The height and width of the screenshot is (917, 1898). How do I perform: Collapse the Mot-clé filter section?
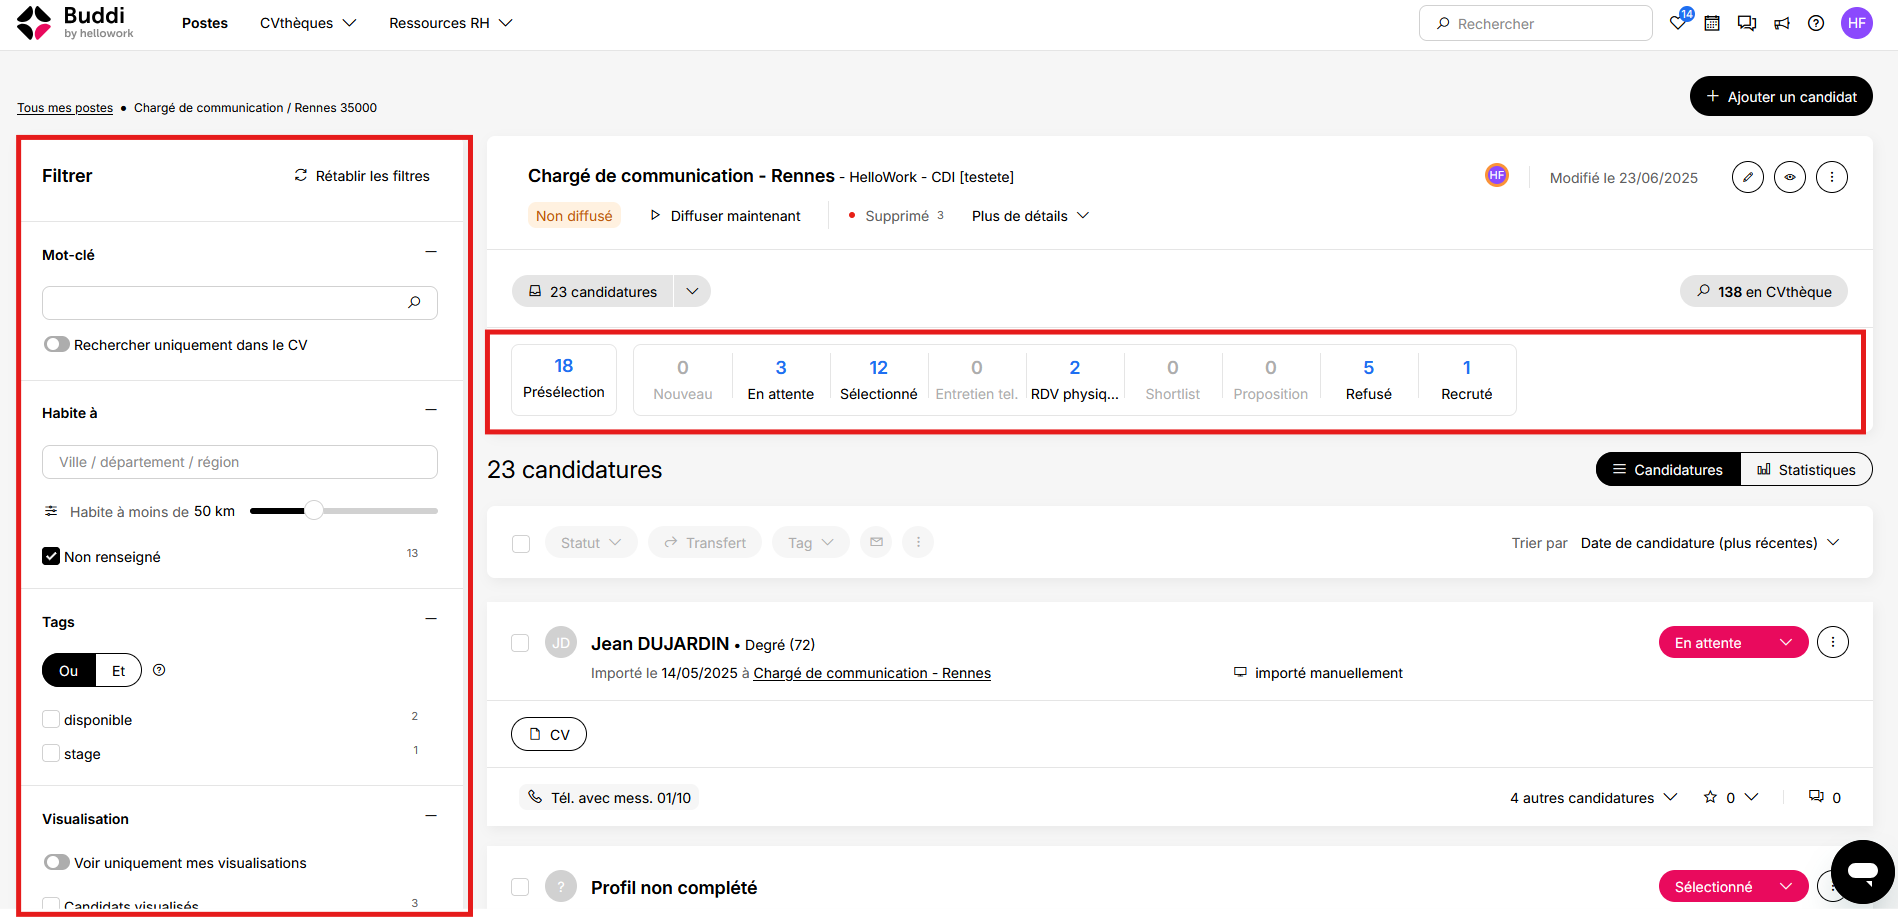coord(431,252)
